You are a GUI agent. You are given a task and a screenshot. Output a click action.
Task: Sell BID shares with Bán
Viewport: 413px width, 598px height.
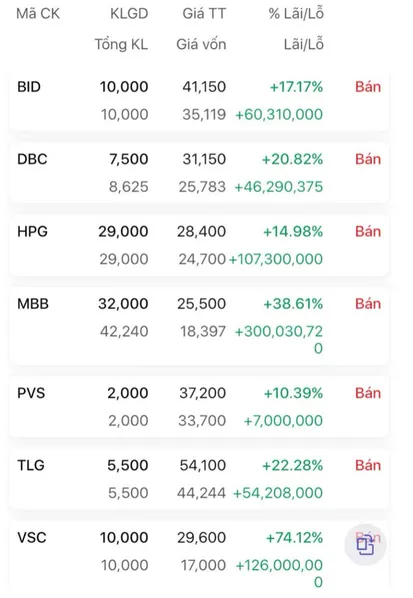(368, 87)
